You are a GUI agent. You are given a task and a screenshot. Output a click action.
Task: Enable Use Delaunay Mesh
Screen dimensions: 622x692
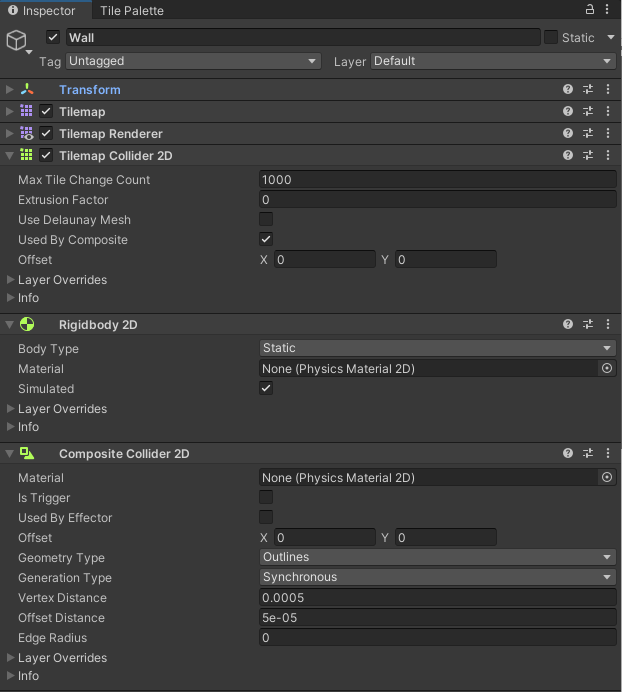(266, 219)
